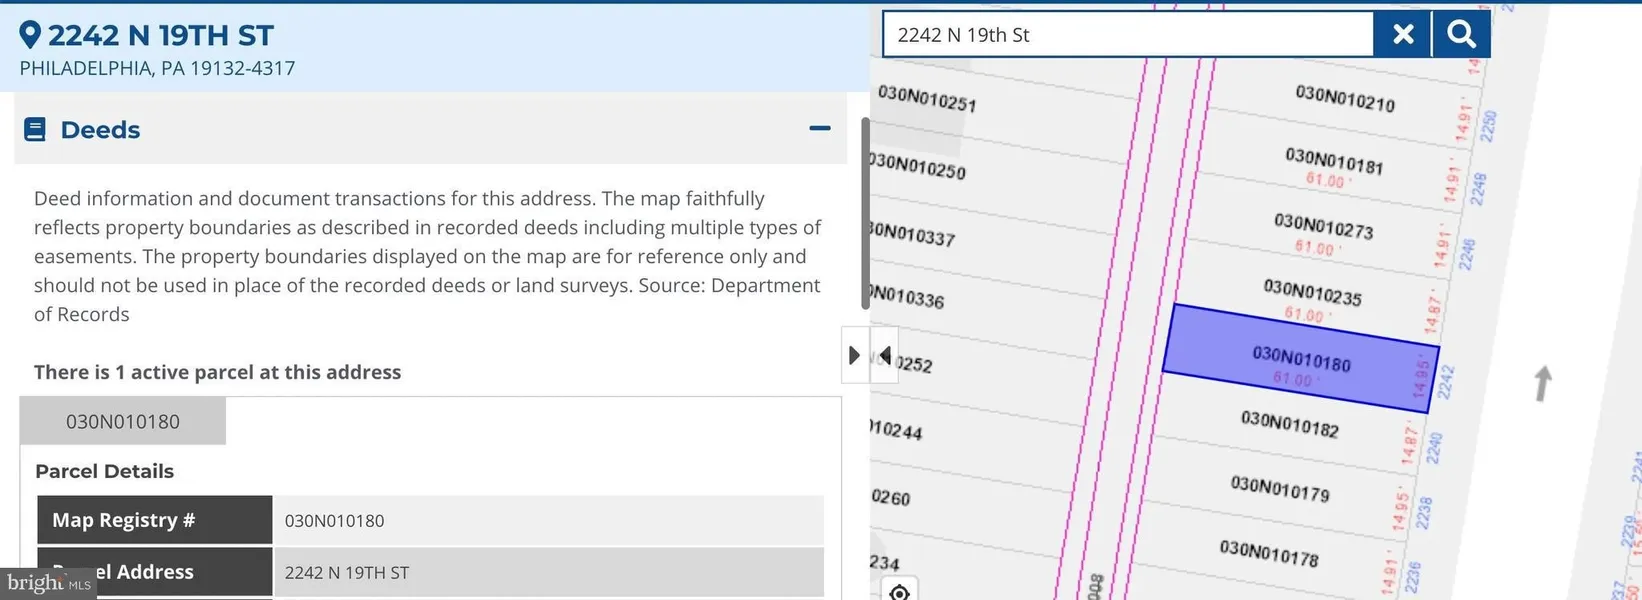The height and width of the screenshot is (600, 1642).
Task: Click the locate-me target icon on map
Action: point(899,592)
